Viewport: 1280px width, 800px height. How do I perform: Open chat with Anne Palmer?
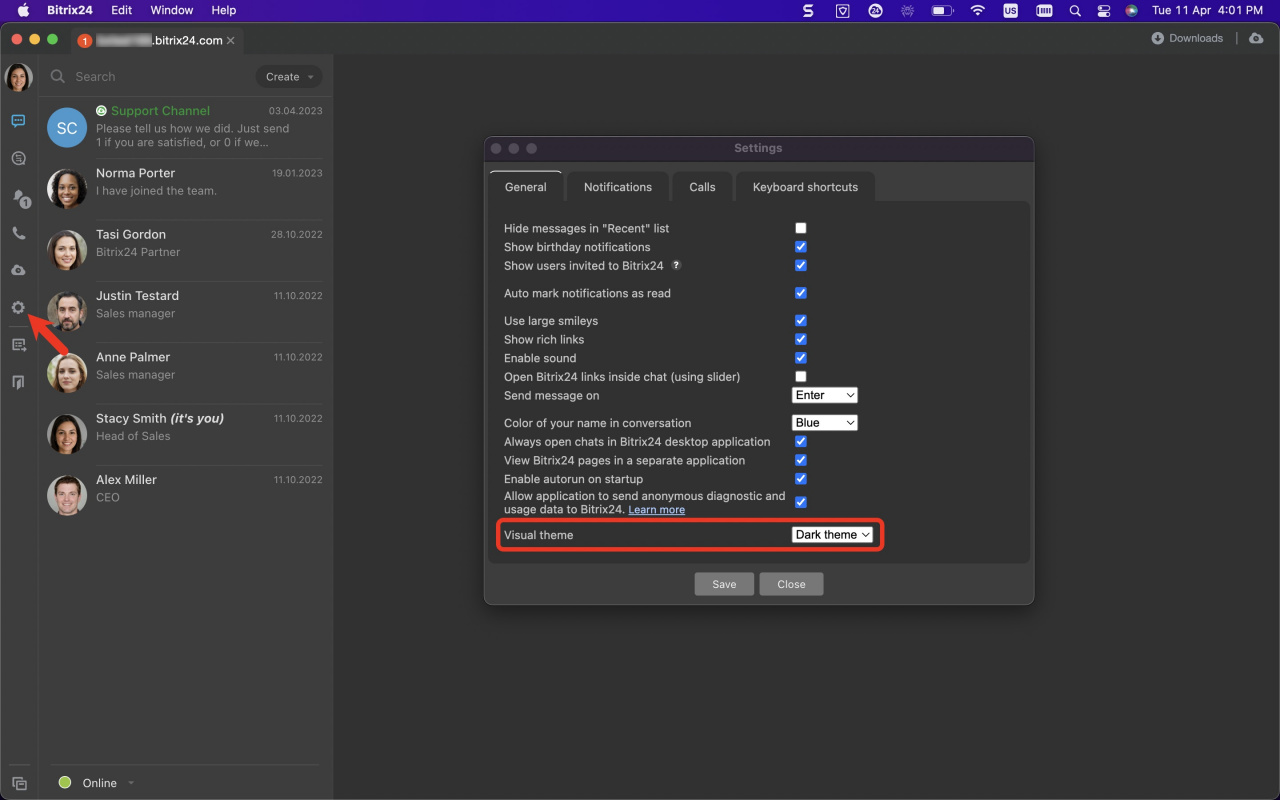[185, 373]
